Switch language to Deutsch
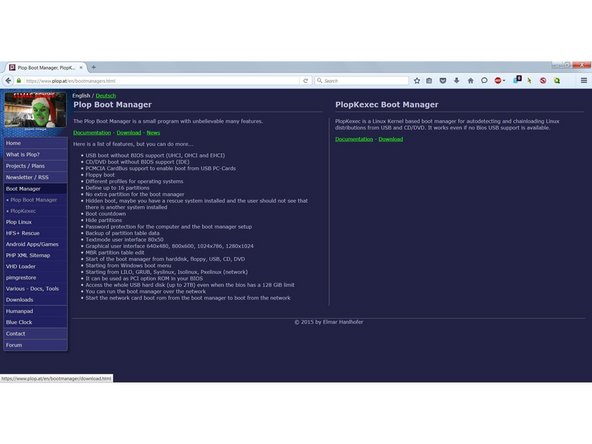 coord(106,96)
